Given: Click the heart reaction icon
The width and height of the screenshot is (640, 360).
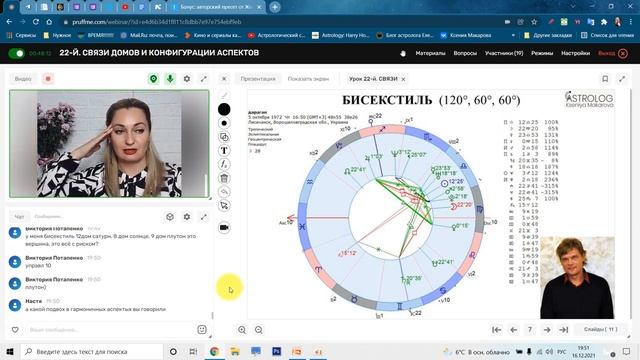Looking at the screenshot, I should point(15,329).
